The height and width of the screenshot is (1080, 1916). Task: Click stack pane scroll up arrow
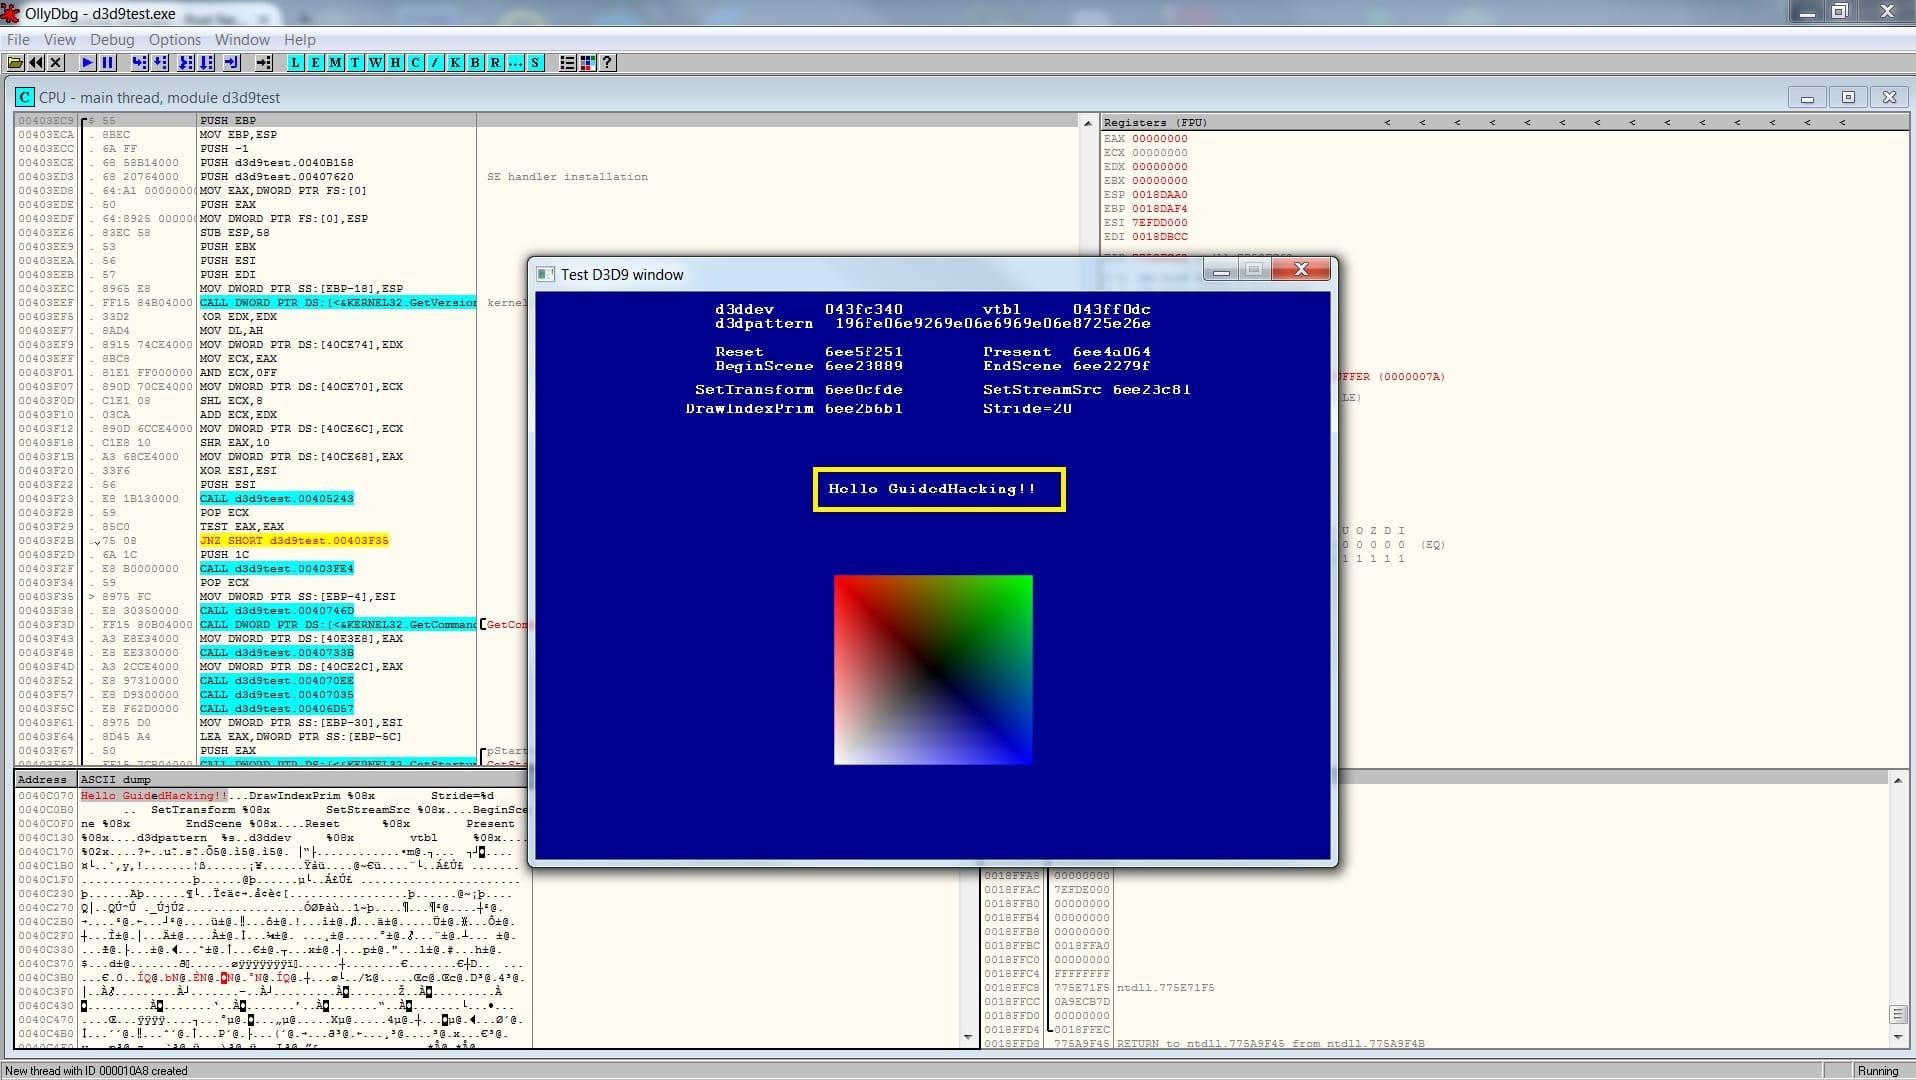tap(1897, 779)
